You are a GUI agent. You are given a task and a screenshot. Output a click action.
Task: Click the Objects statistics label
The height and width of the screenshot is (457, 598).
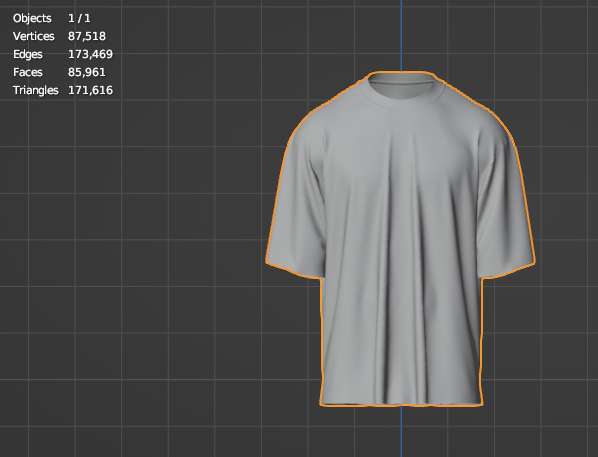(x=32, y=18)
